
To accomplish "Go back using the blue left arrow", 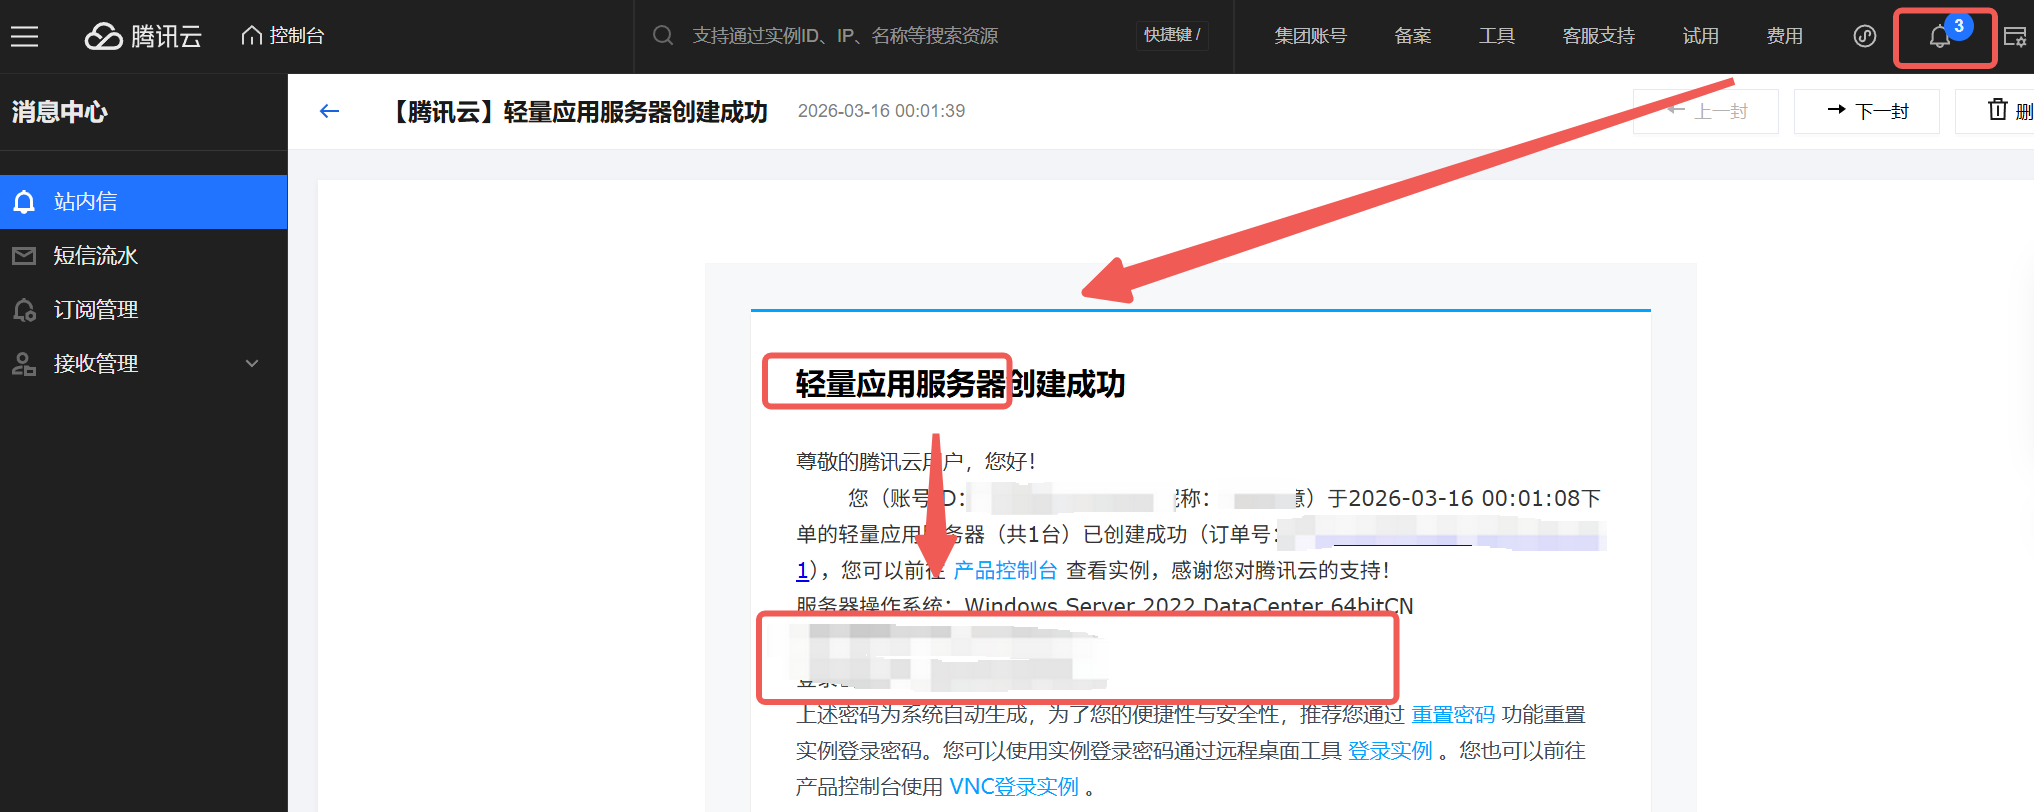I will [x=329, y=111].
